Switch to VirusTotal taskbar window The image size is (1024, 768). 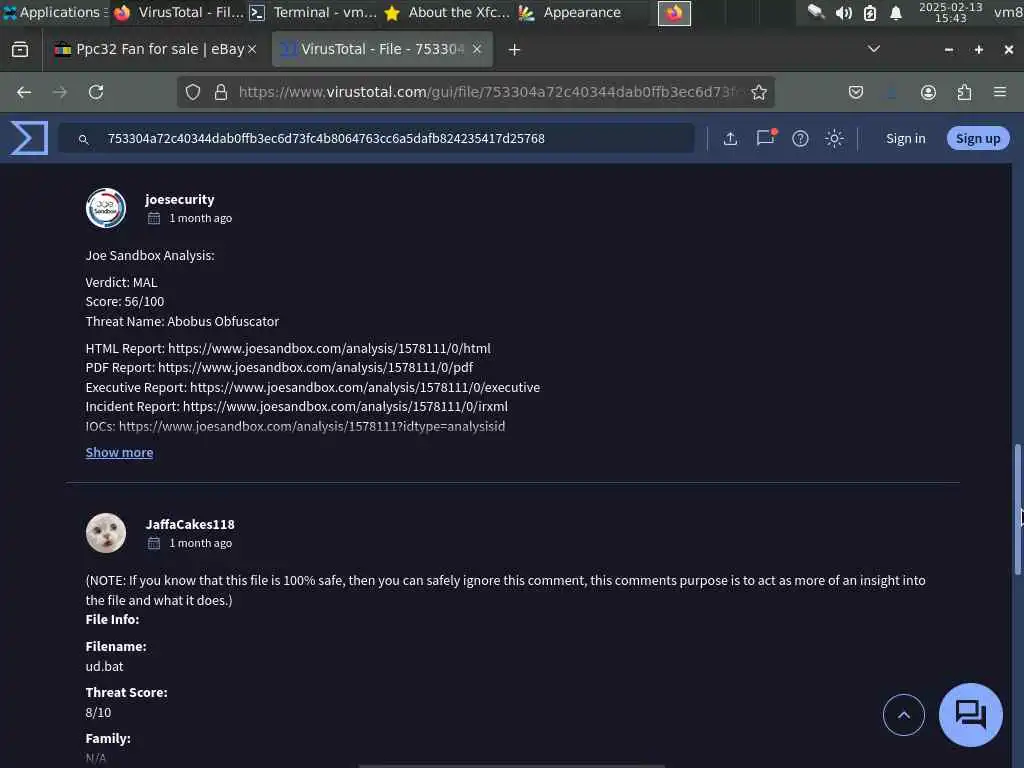point(178,12)
